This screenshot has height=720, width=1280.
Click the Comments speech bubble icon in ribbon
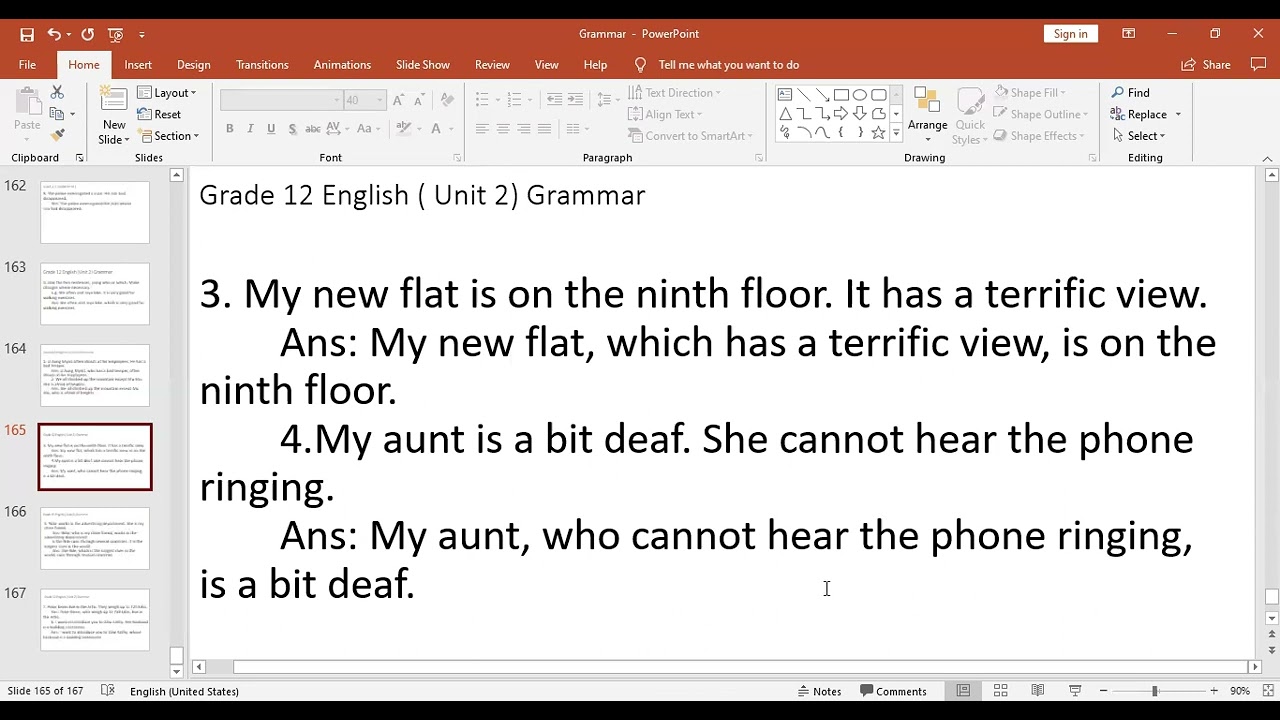(1258, 65)
